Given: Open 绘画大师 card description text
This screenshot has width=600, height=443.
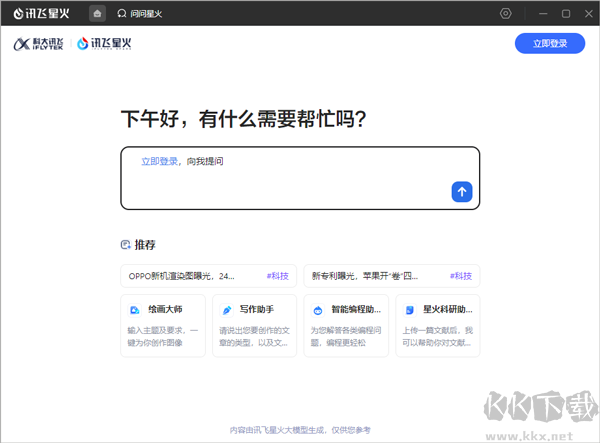Looking at the screenshot, I should point(163,336).
